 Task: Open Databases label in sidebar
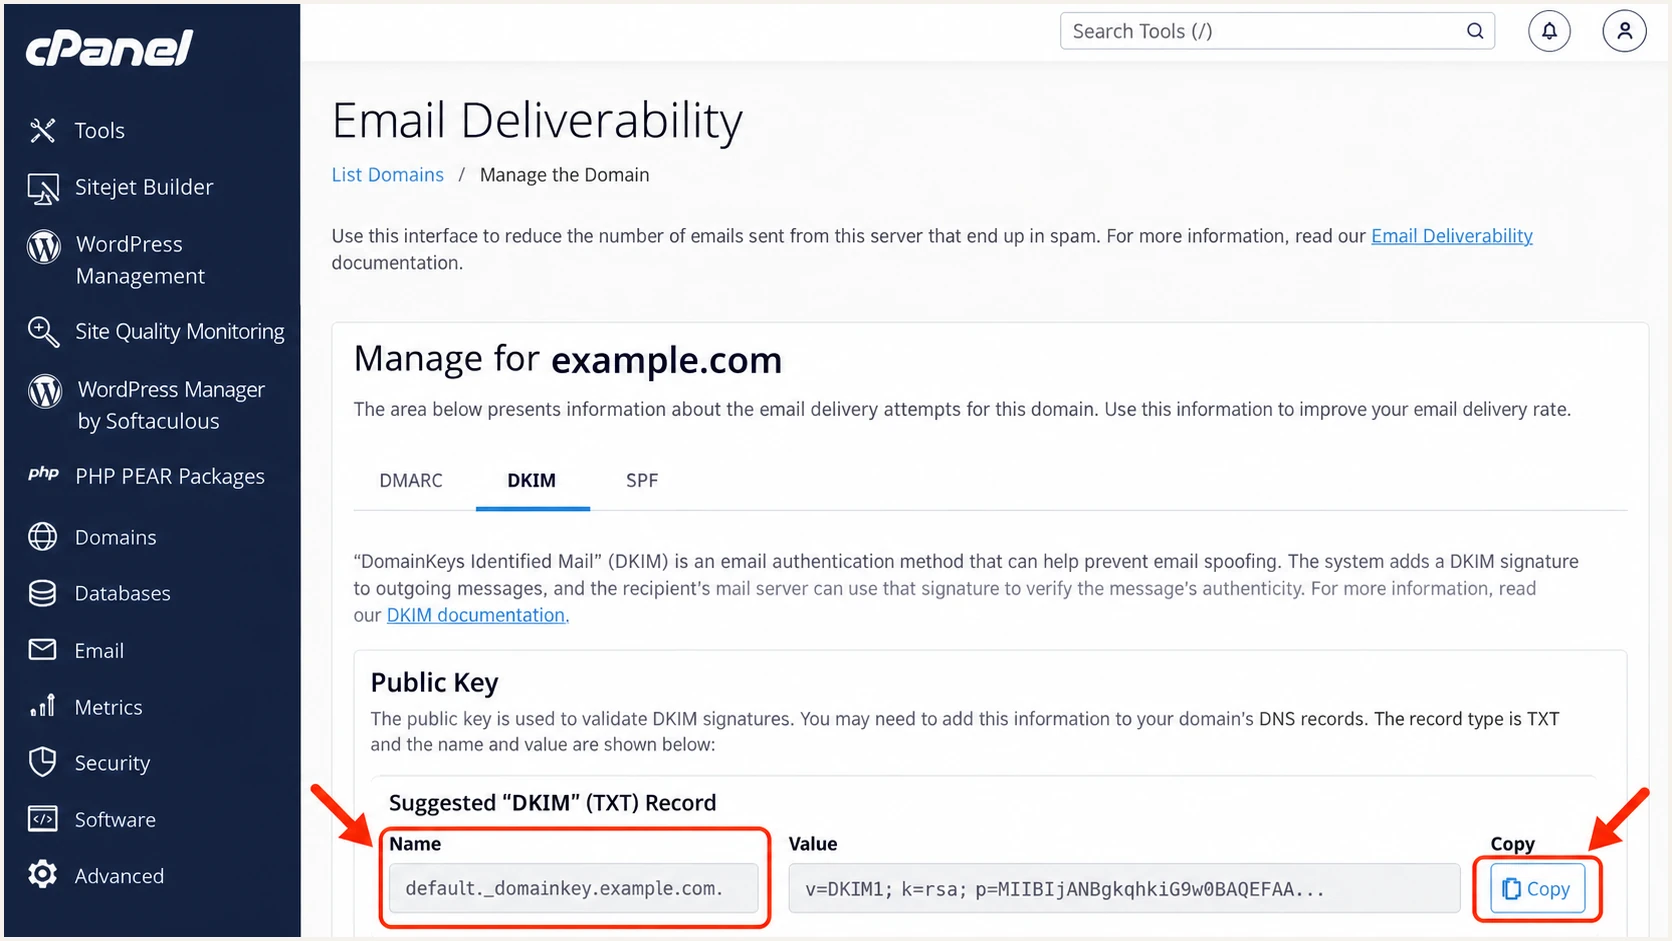(x=123, y=594)
